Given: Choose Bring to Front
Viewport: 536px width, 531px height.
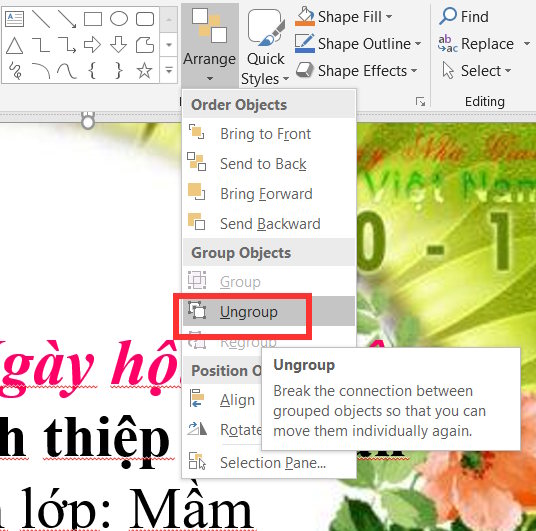Looking at the screenshot, I should 269,134.
